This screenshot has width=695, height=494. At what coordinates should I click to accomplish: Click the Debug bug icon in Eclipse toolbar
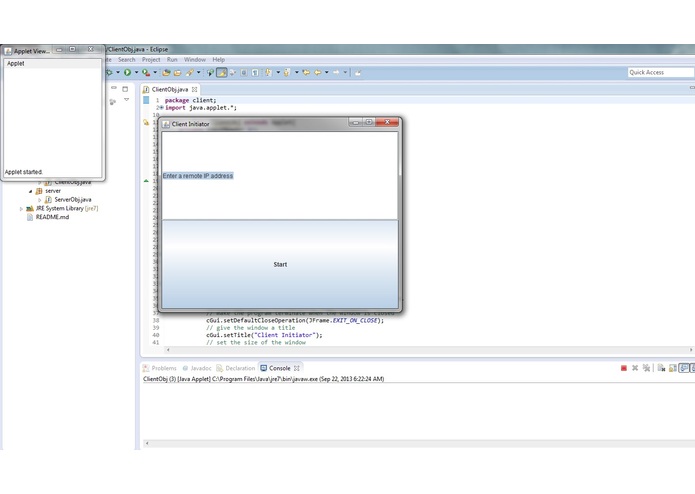tap(109, 72)
